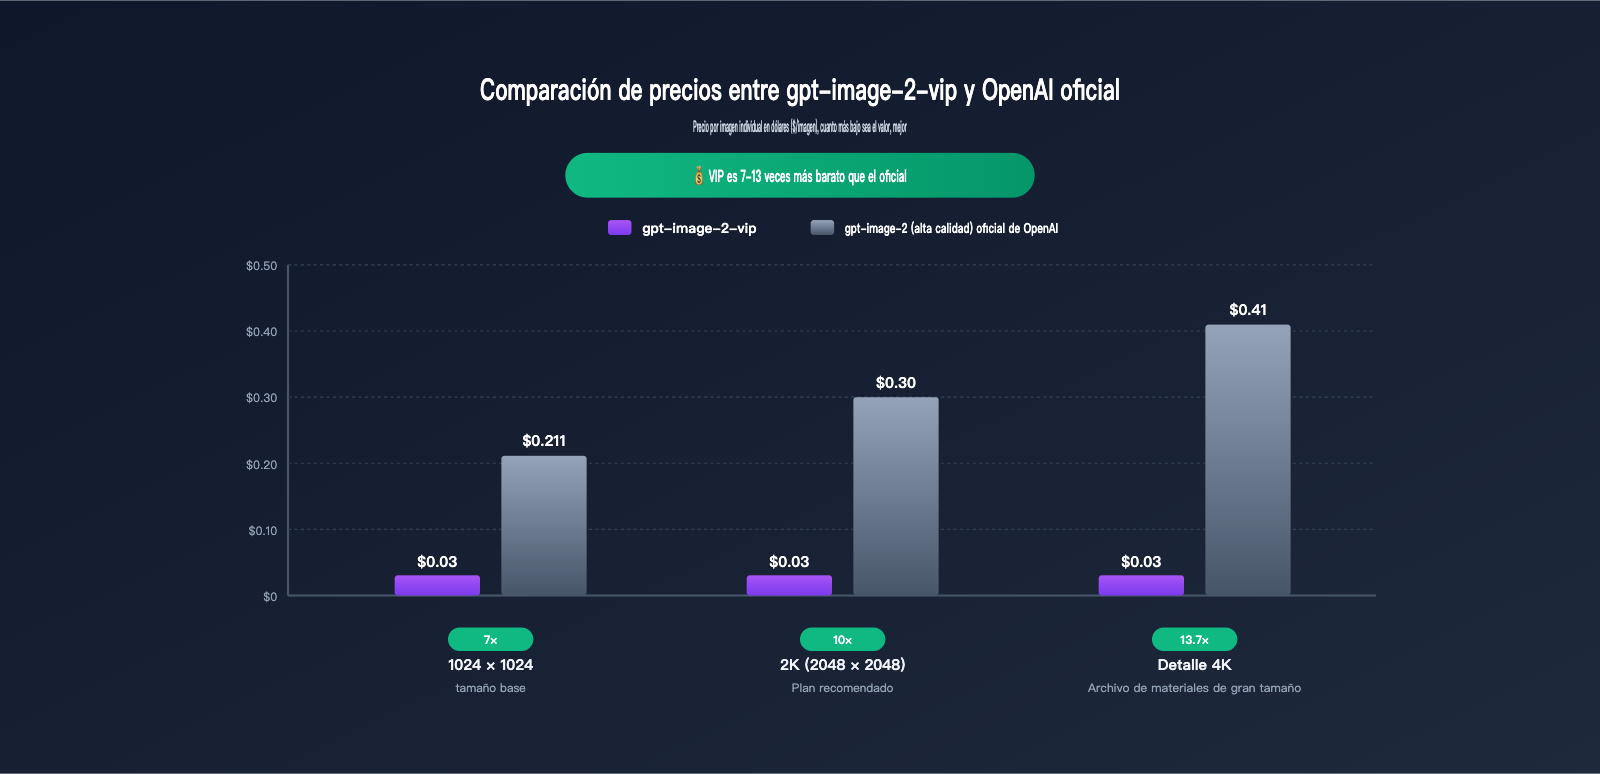Click the 2K (2048 × 2048) label
The width and height of the screenshot is (1600, 774).
click(842, 665)
